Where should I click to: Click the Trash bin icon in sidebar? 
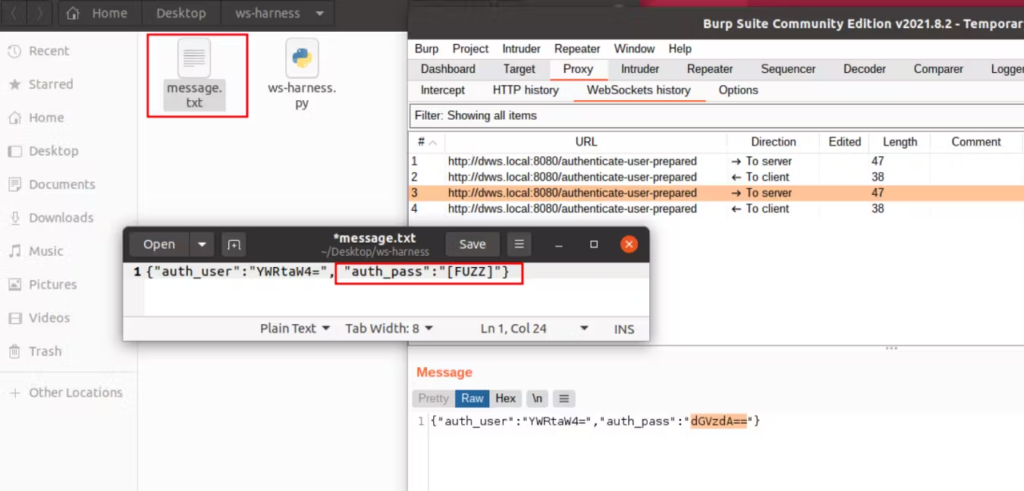click(14, 351)
